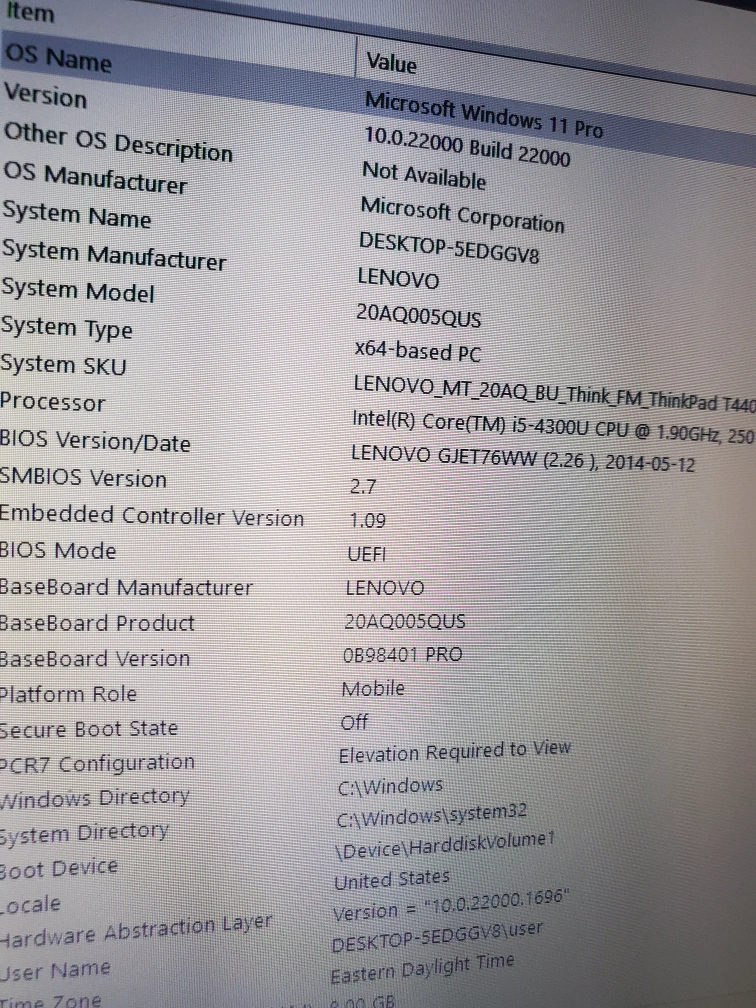Select BaseBoard Product row label
This screenshot has height=1008, width=756.
97,622
